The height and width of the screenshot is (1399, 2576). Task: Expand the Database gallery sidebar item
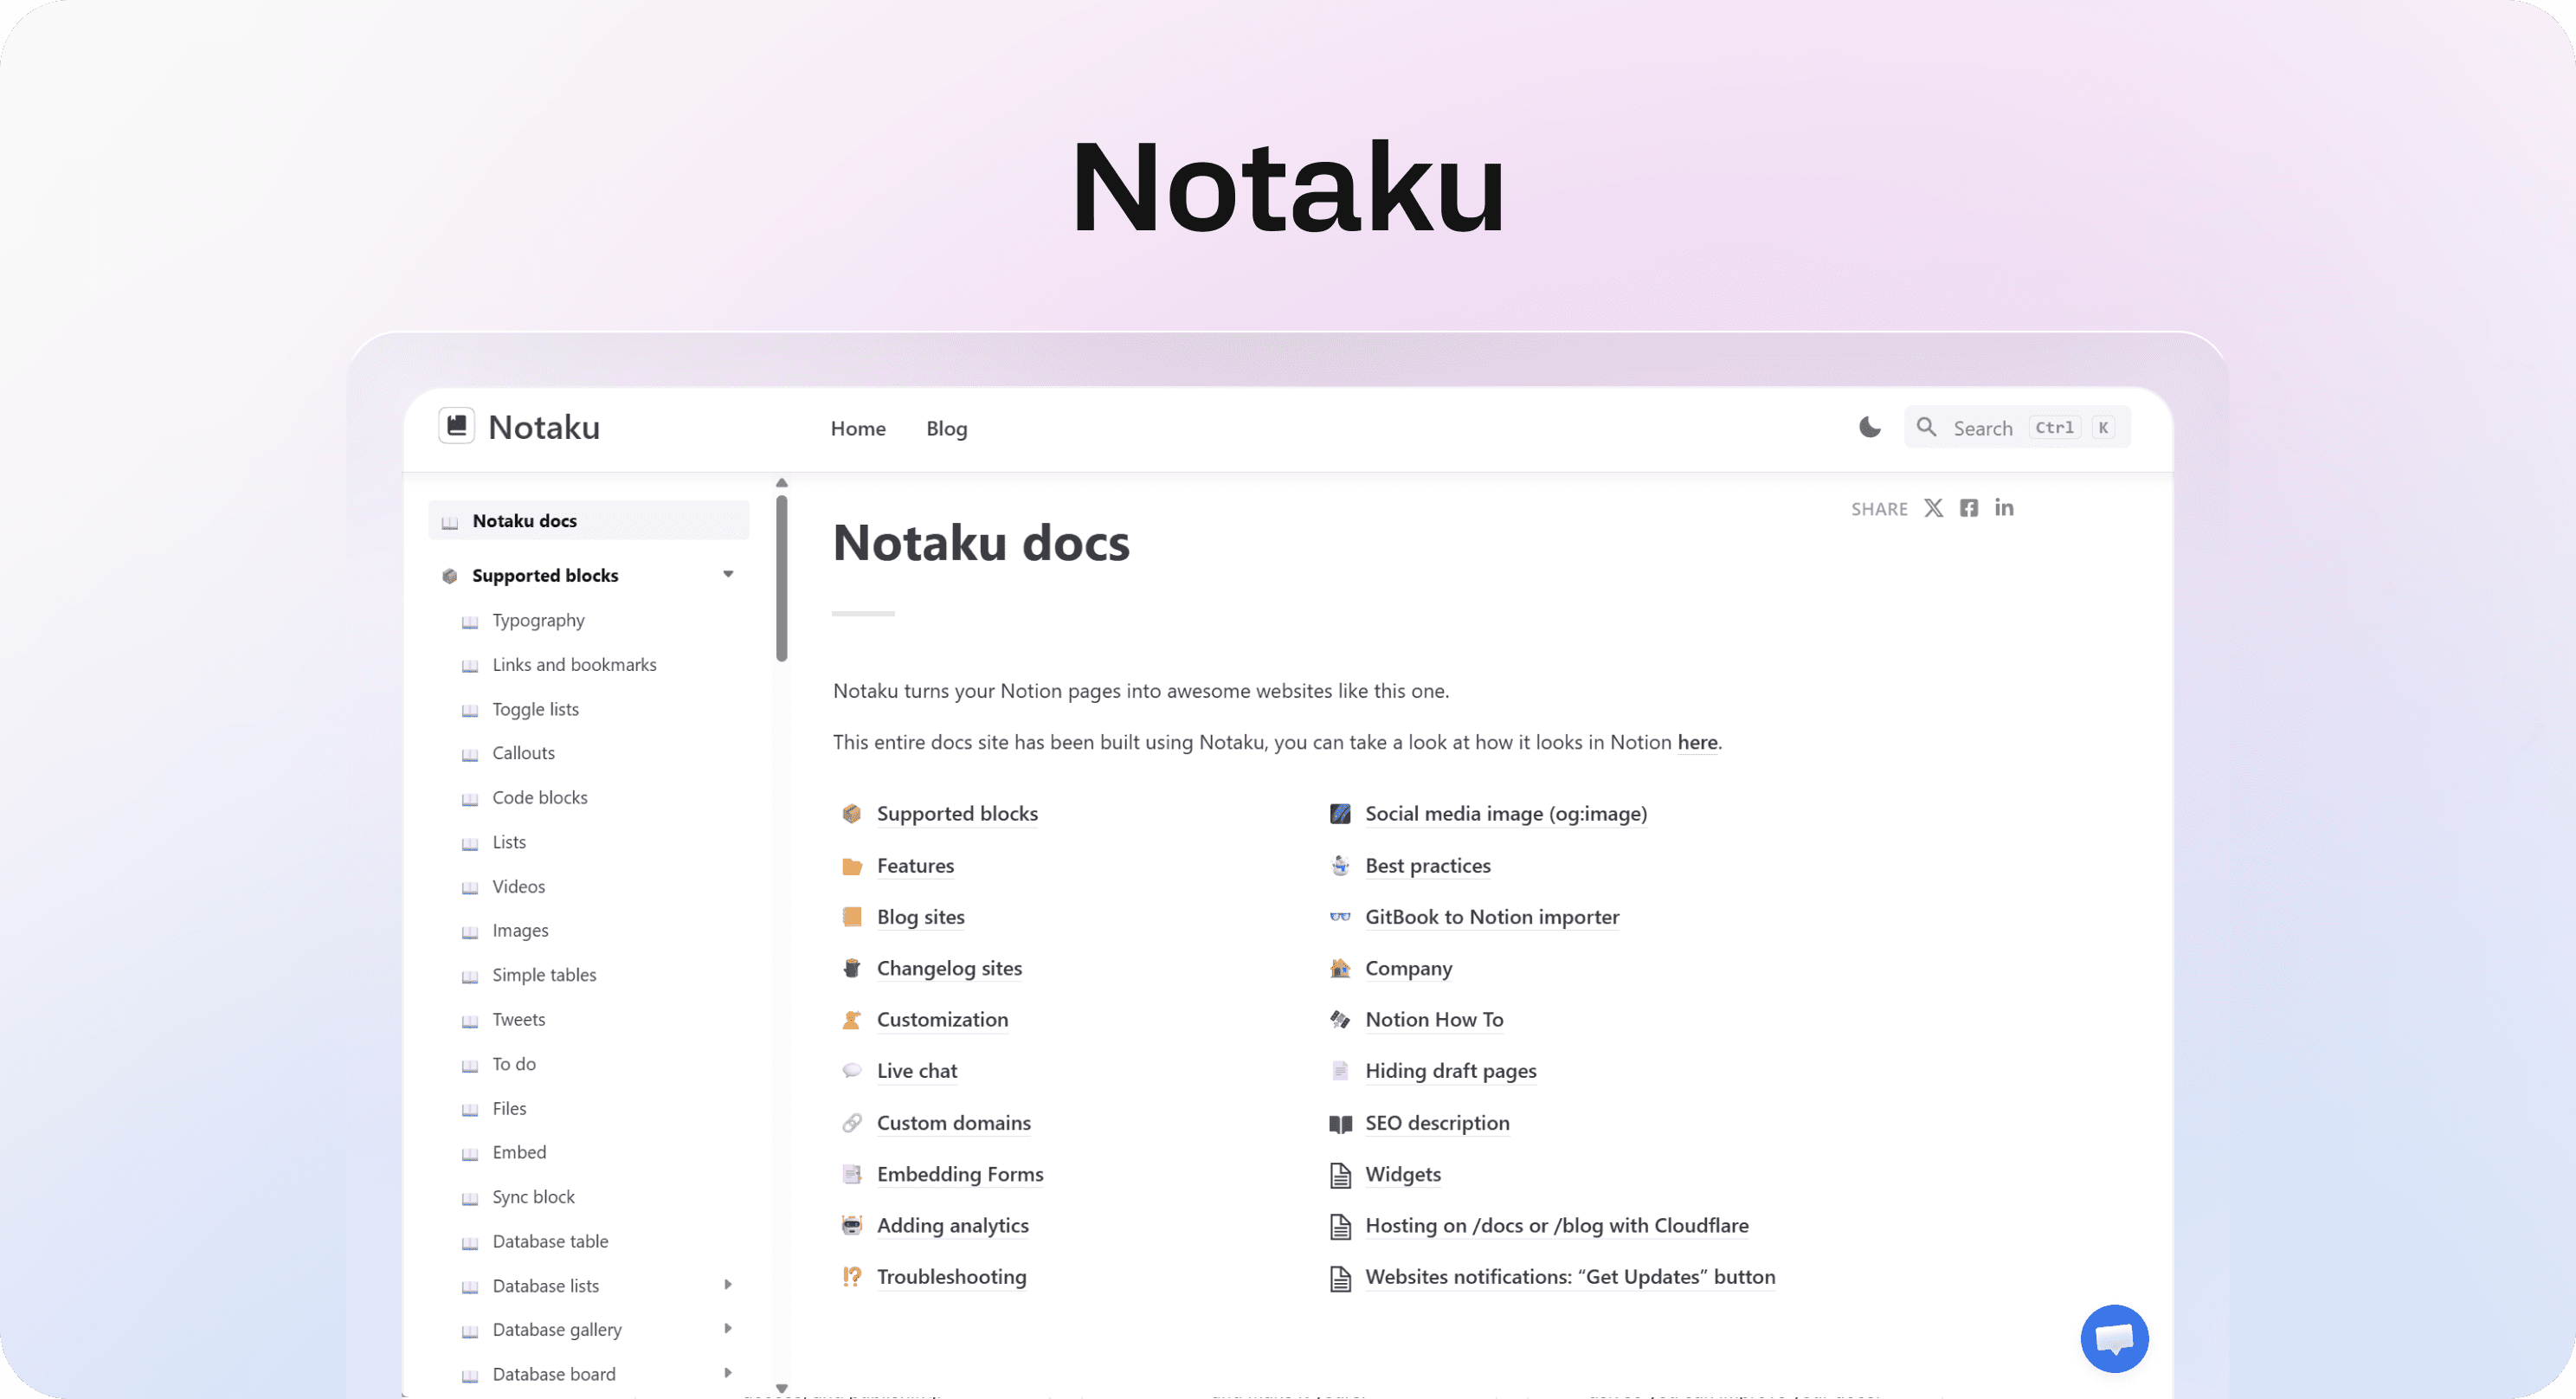point(728,1328)
